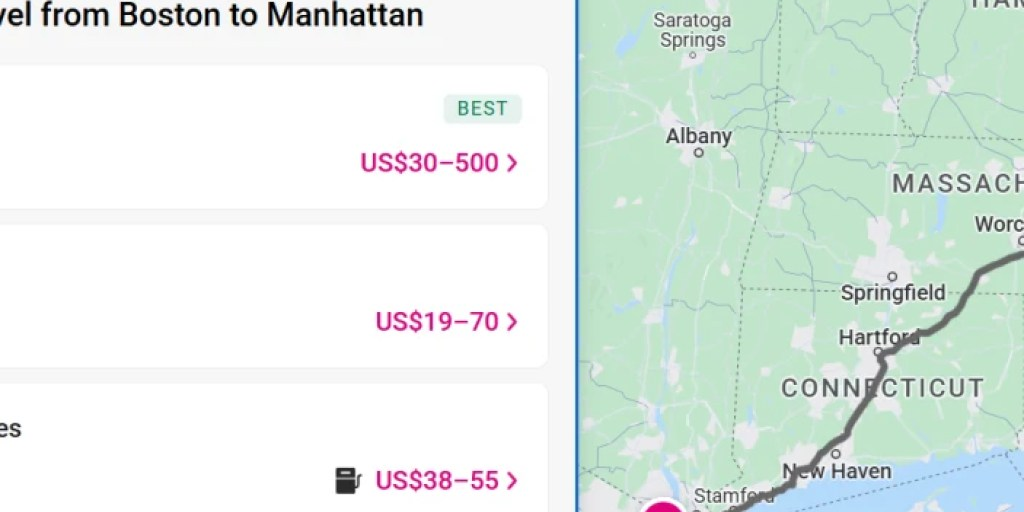Image resolution: width=1024 pixels, height=512 pixels.
Task: Click the Travel from Boston to Manhattan heading
Action: tap(212, 14)
